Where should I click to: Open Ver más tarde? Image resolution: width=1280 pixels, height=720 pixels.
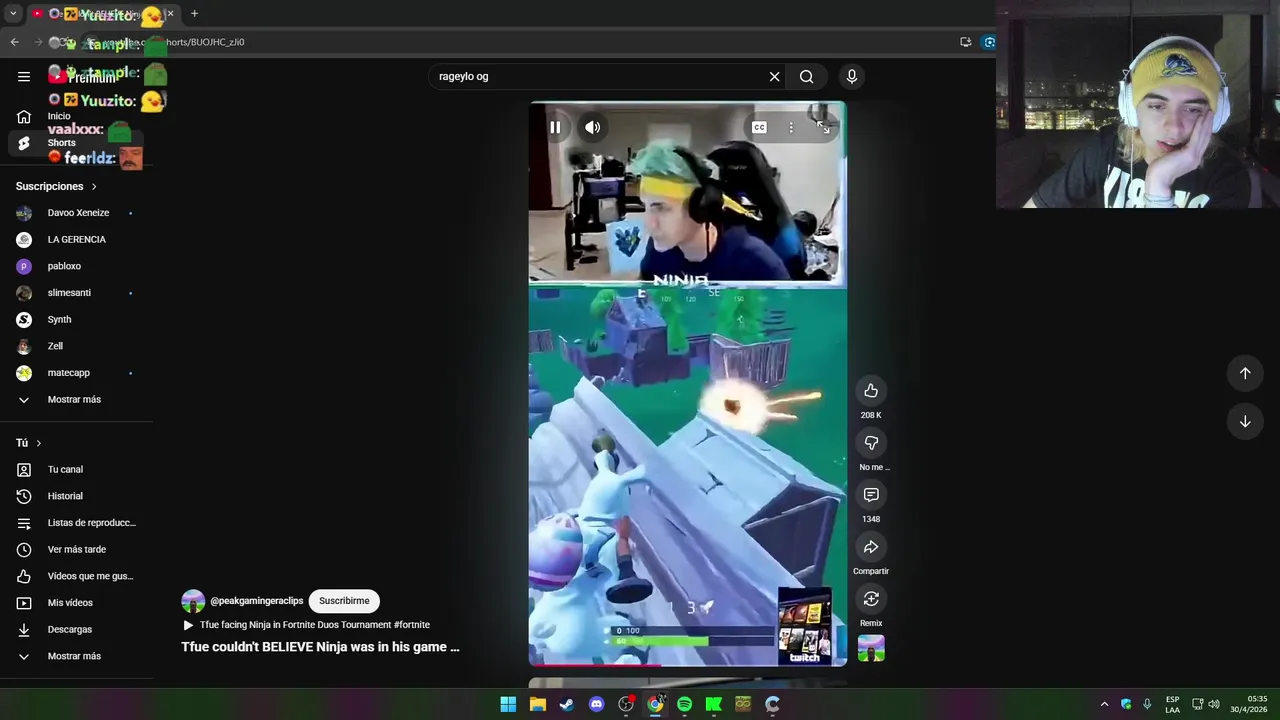click(78, 549)
